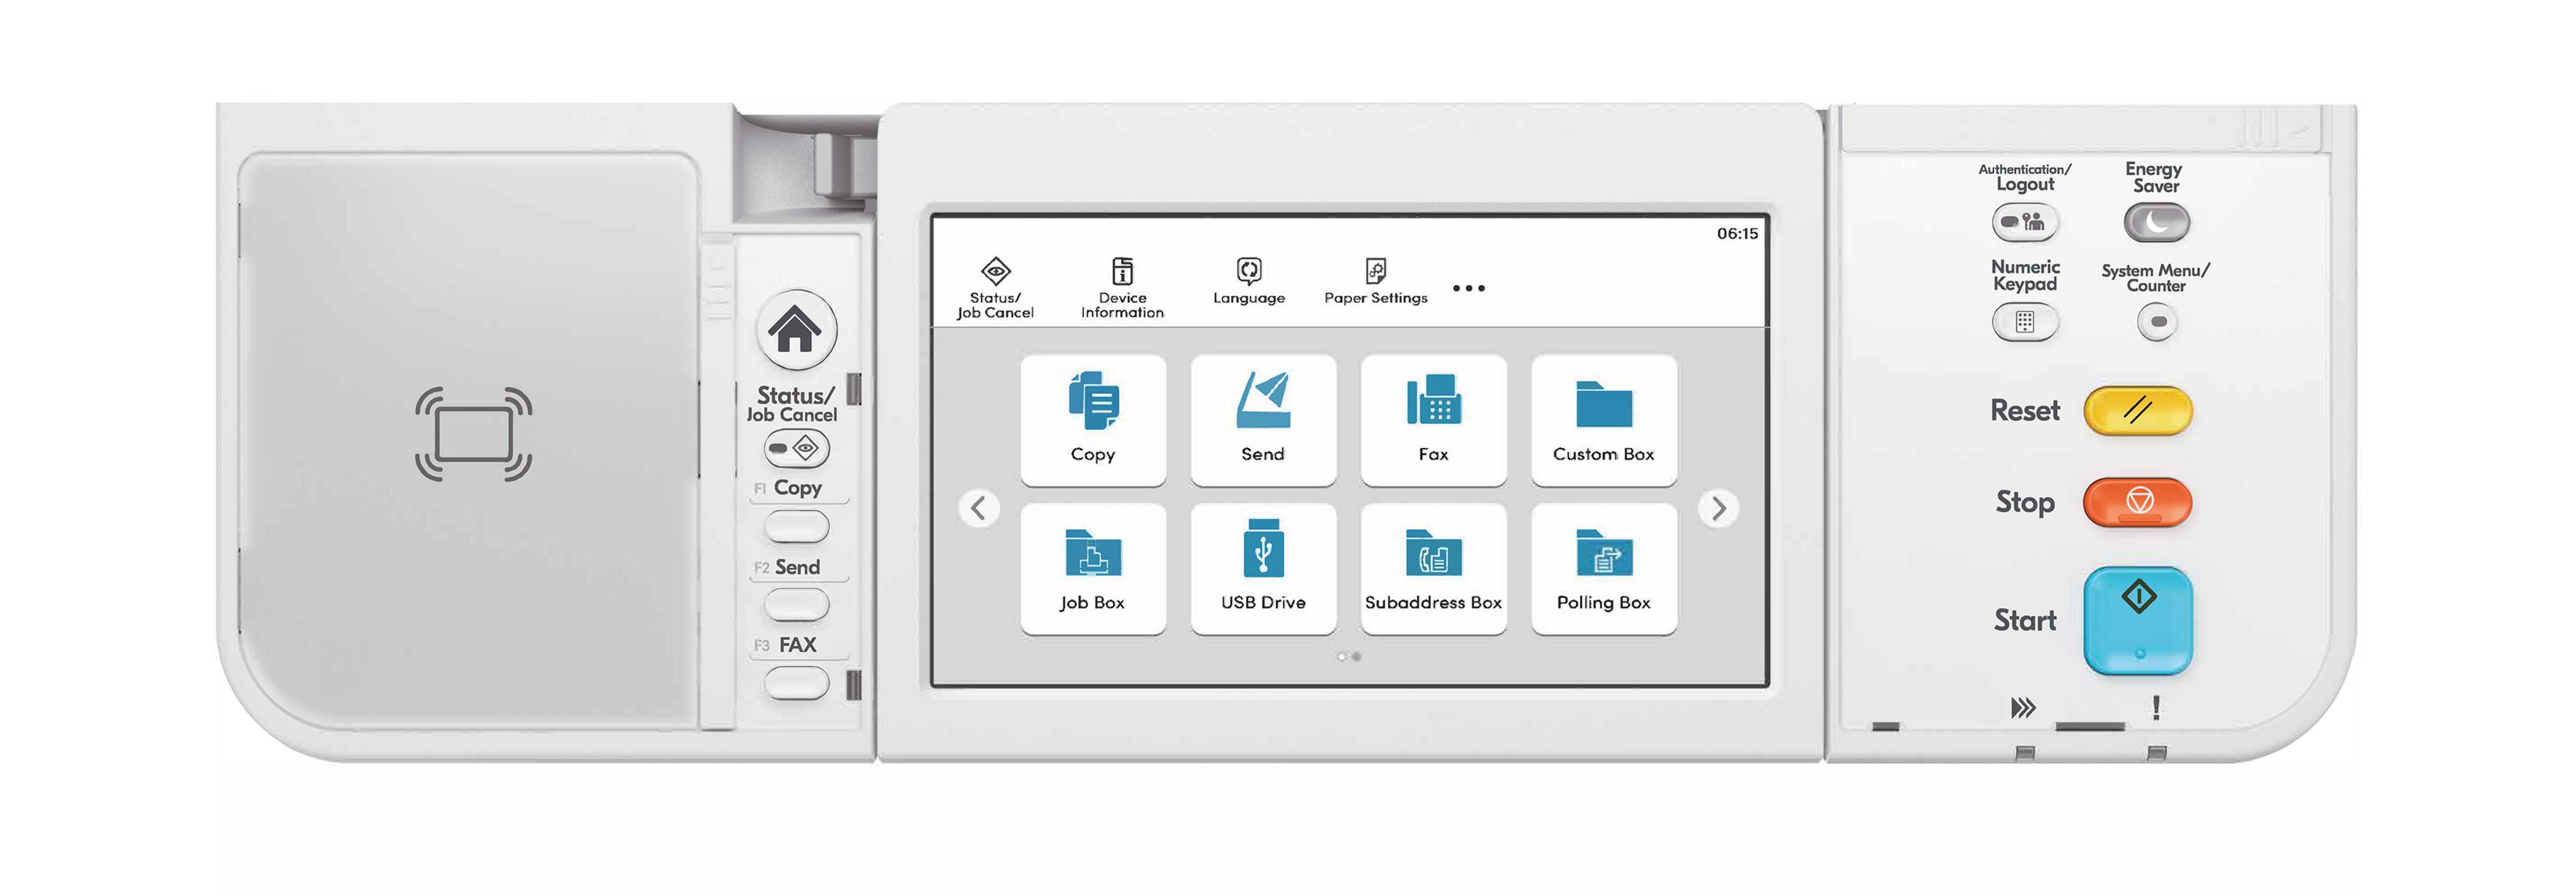Select the Send function icon
This screenshot has height=890, width=2576.
(1263, 420)
